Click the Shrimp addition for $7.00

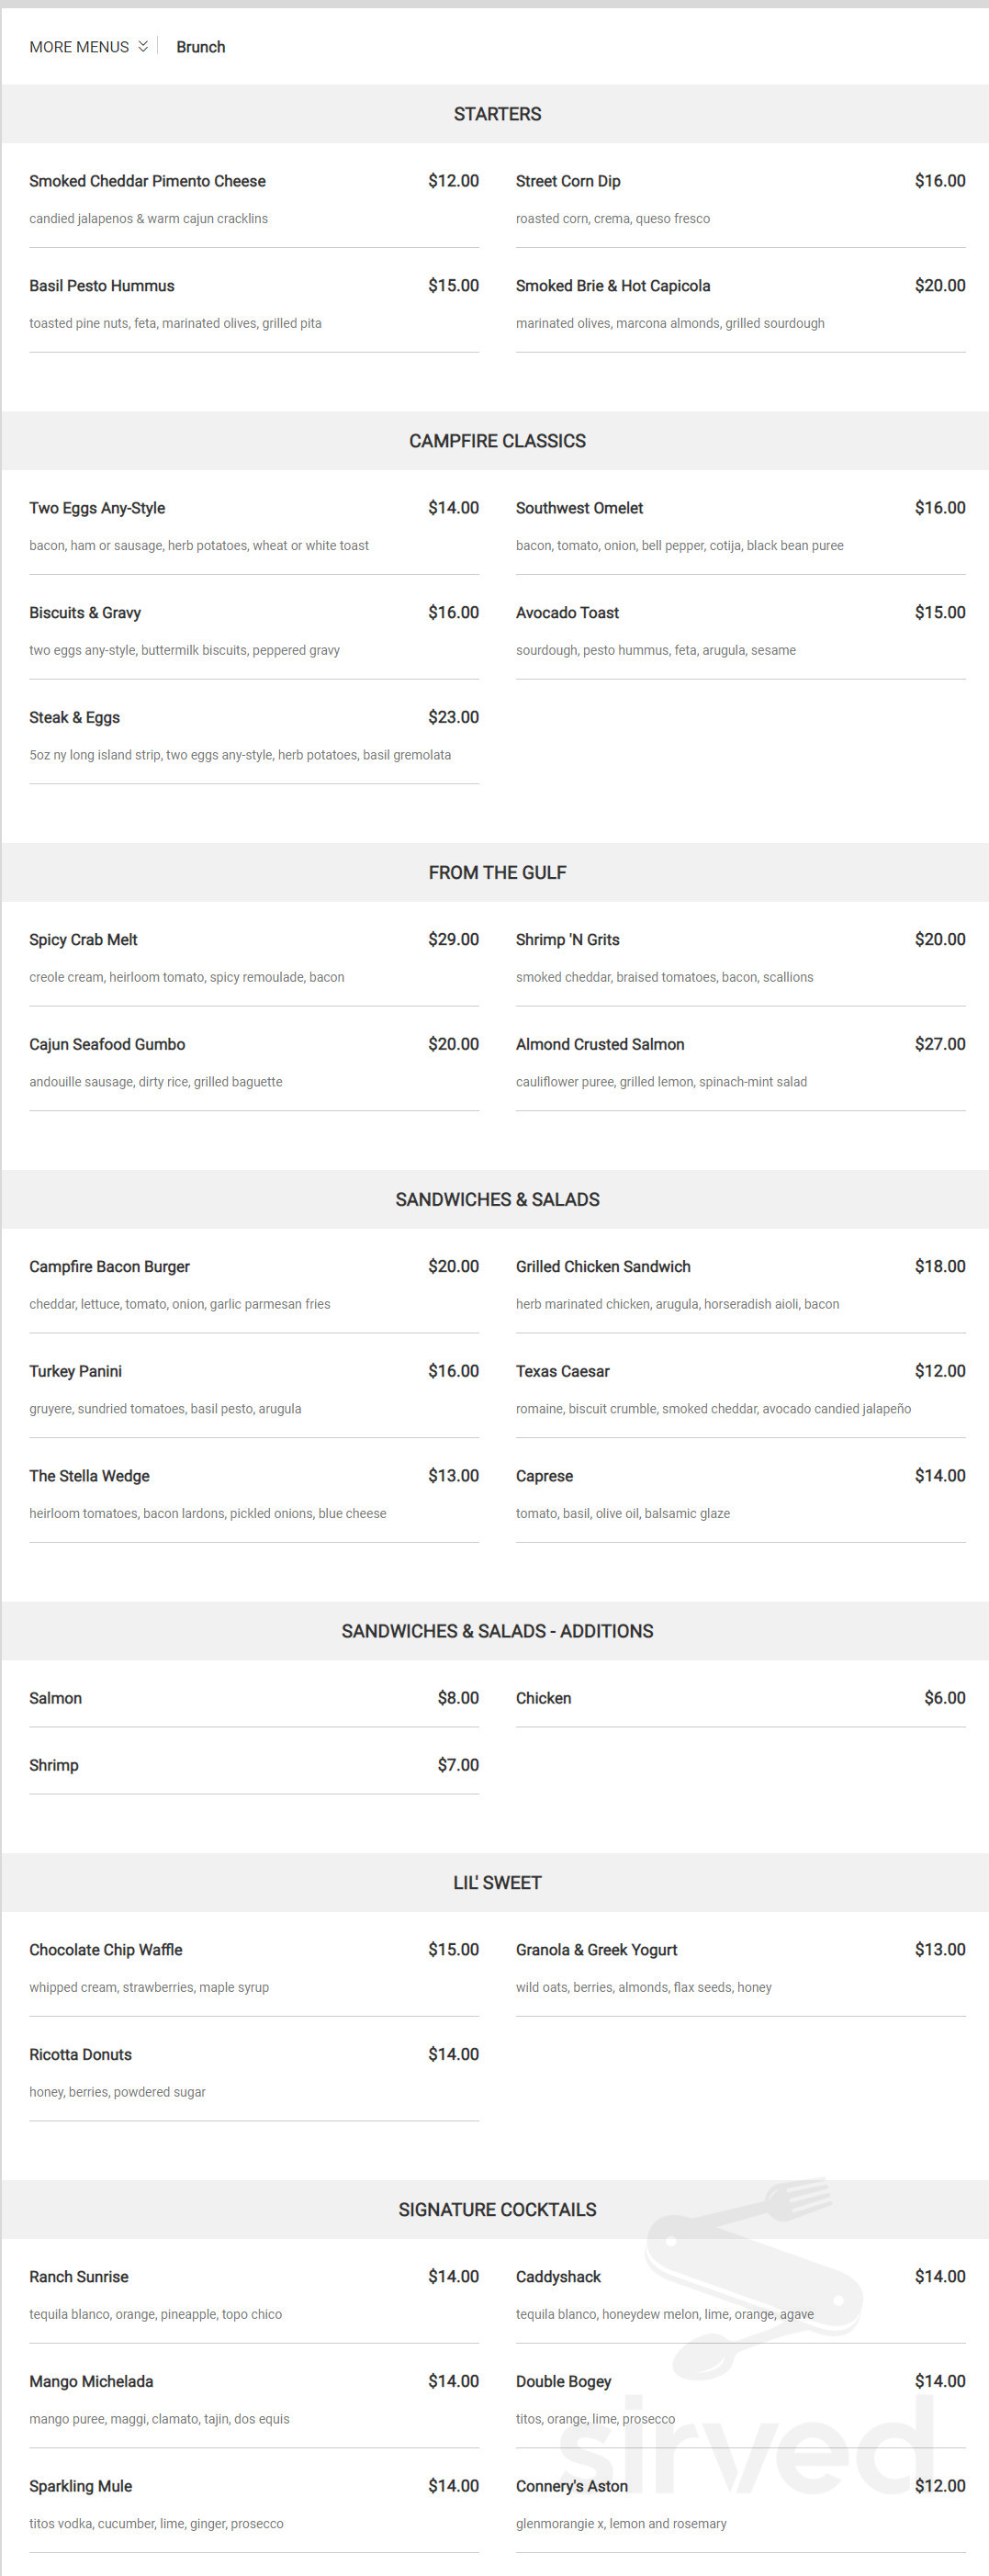pos(254,1765)
